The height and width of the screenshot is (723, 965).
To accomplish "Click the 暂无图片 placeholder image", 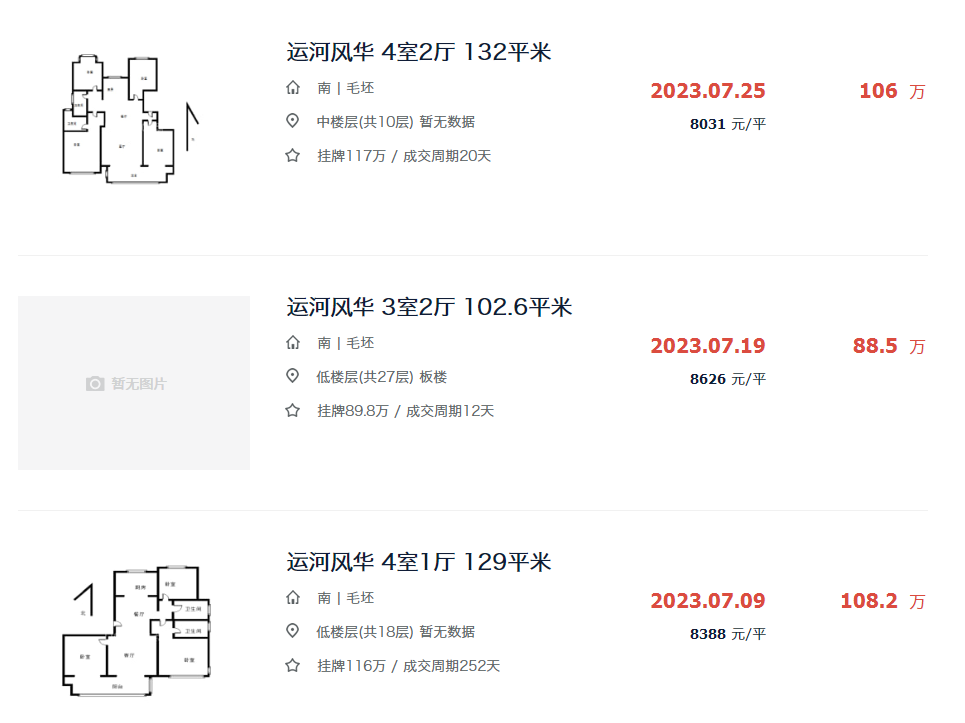I will (134, 383).
